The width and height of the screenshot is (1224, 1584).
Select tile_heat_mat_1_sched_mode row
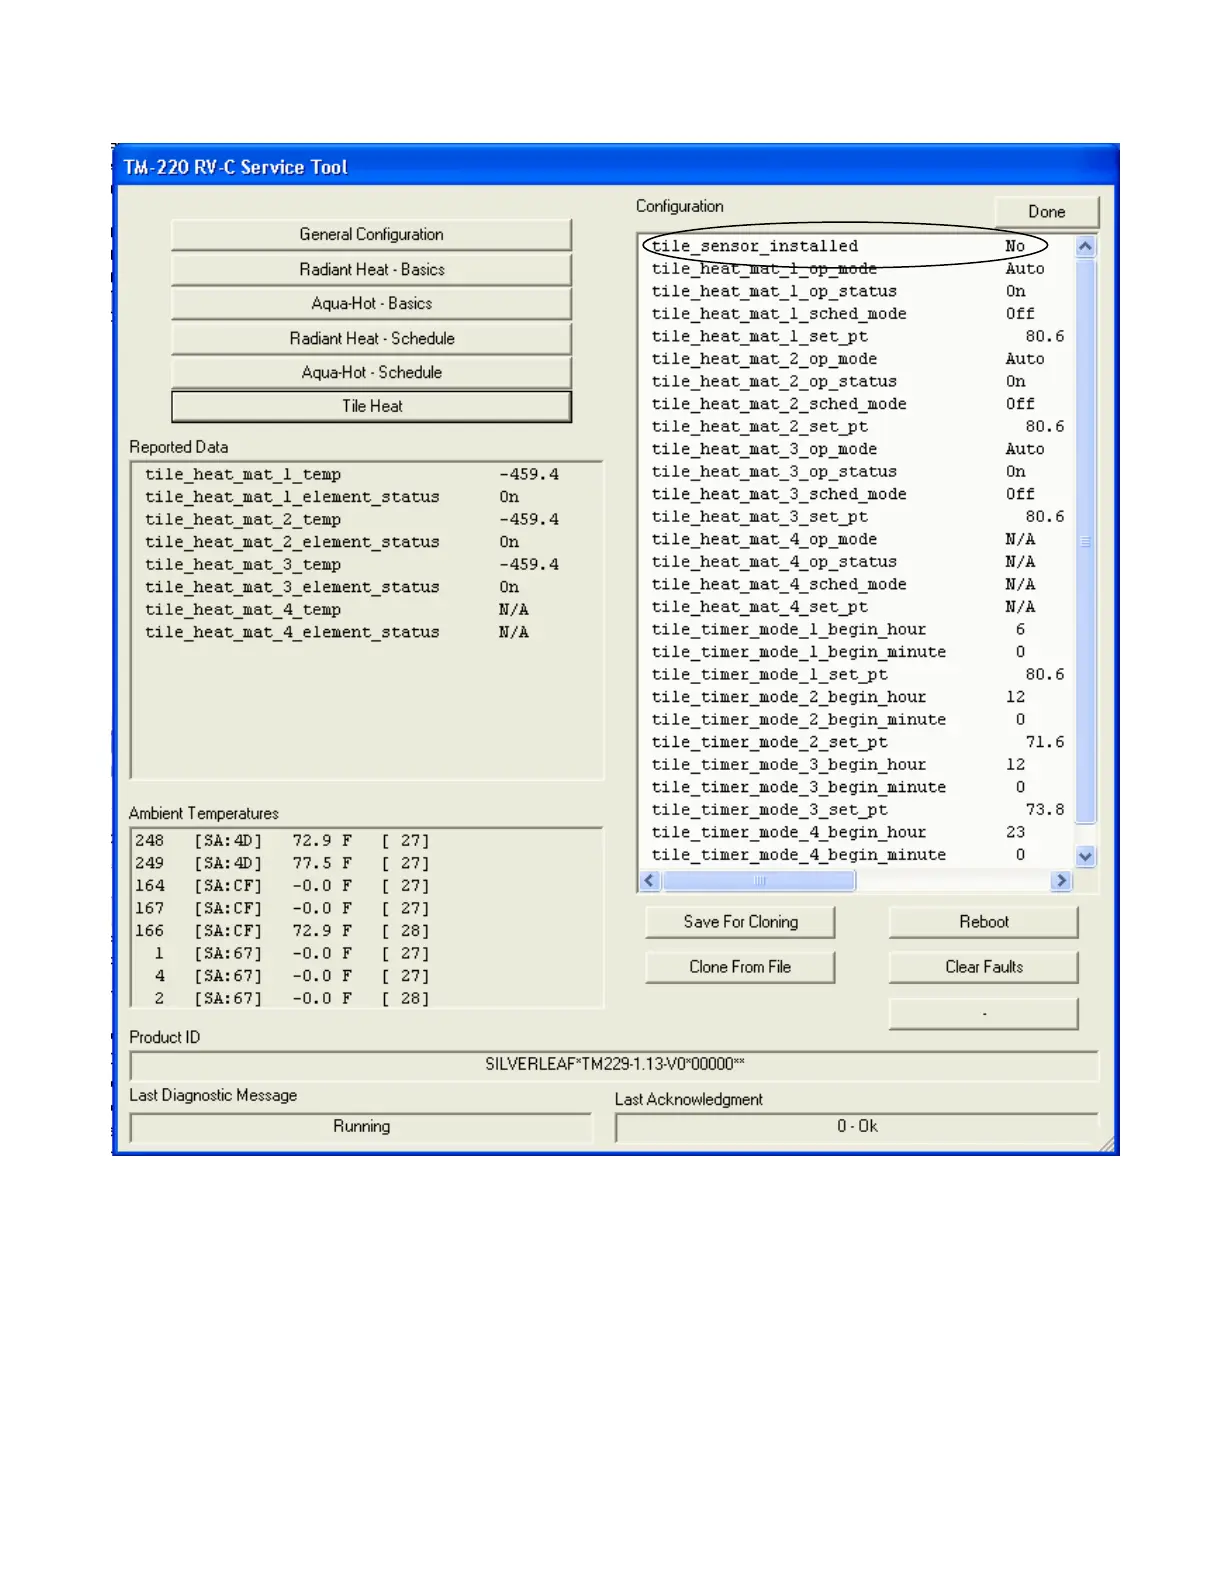click(856, 314)
